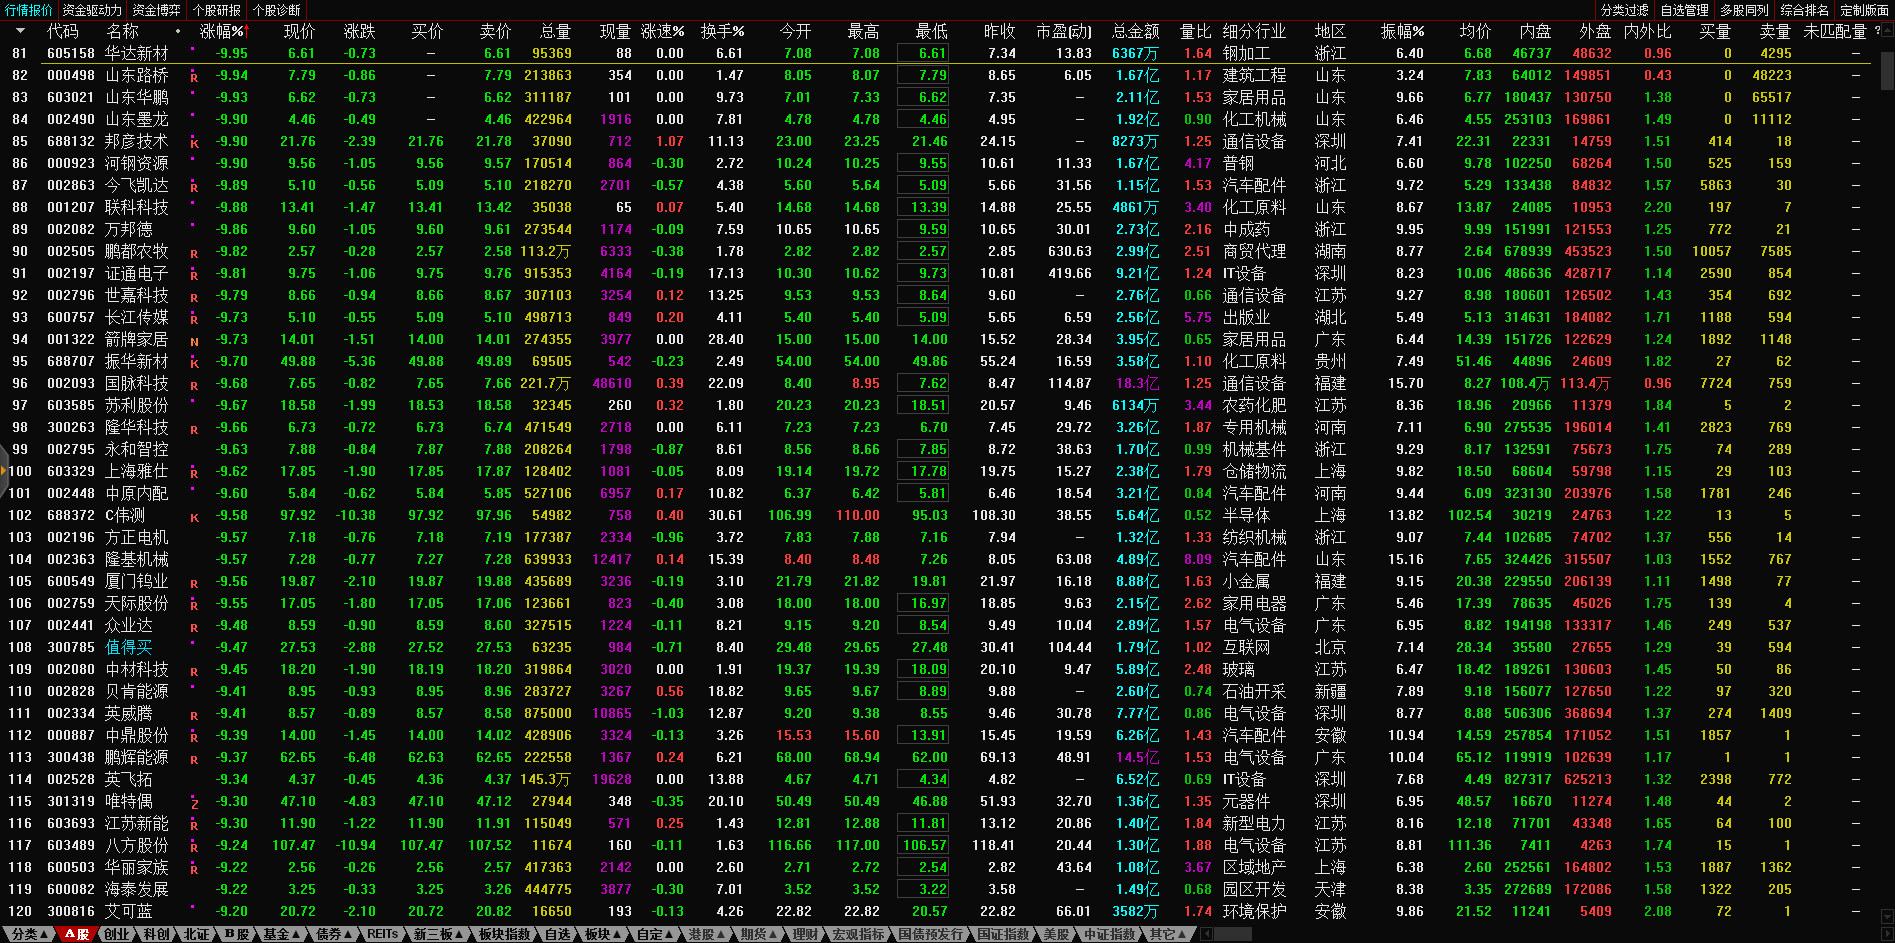Sort by 涨幅% column header
Viewport: 1895px width, 943px height.
pos(222,32)
